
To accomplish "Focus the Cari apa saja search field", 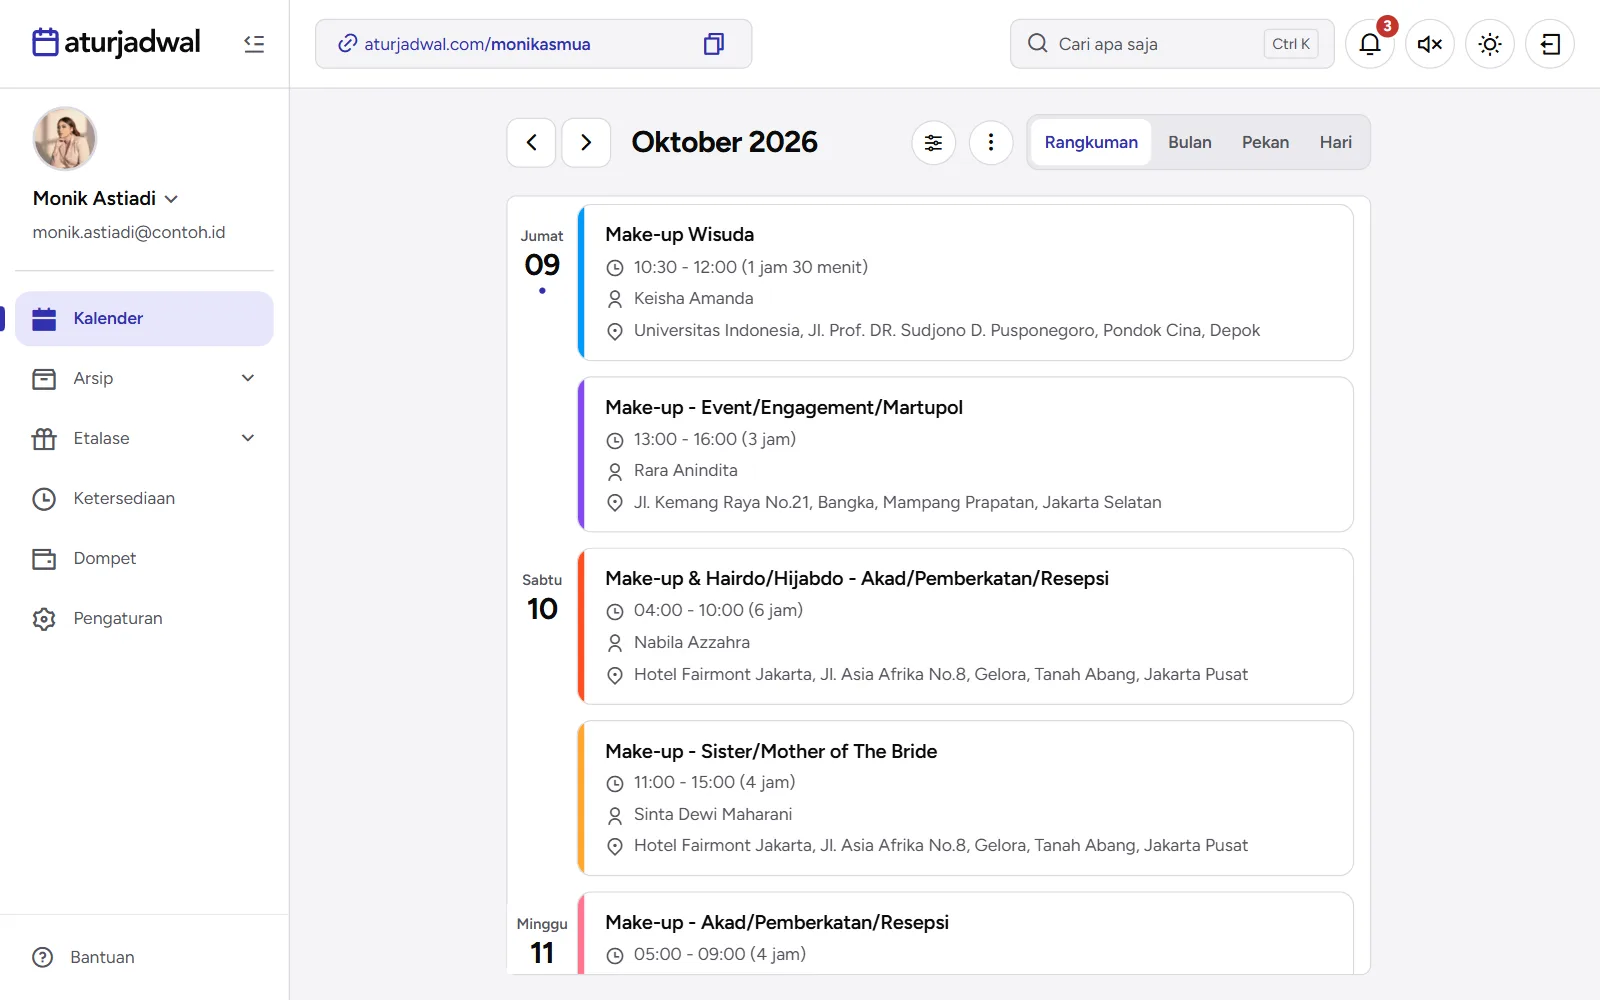I will tap(1172, 44).
